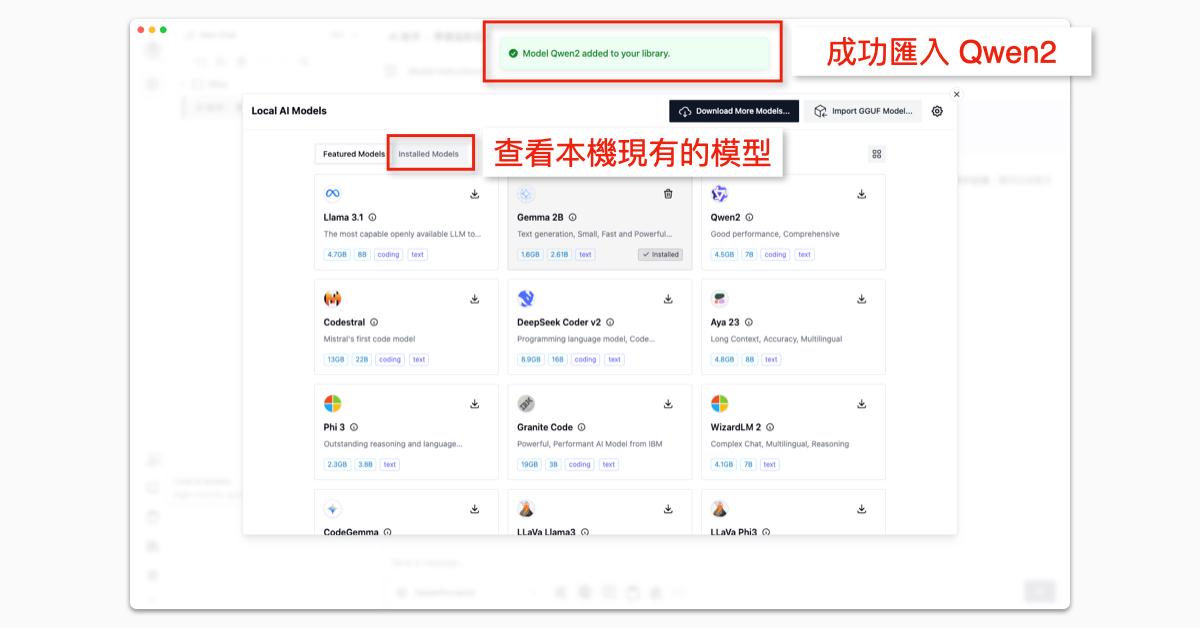Image resolution: width=1200 pixels, height=628 pixels.
Task: Show info for Granite Code
Action: point(581,427)
